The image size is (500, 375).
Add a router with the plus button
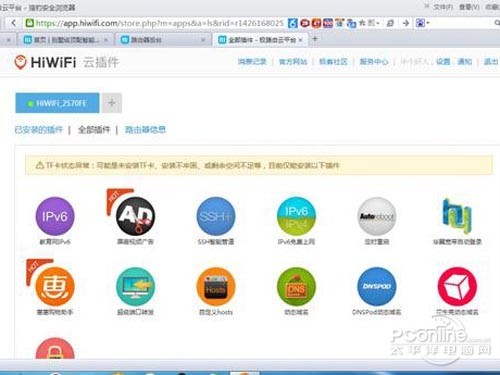[112, 103]
